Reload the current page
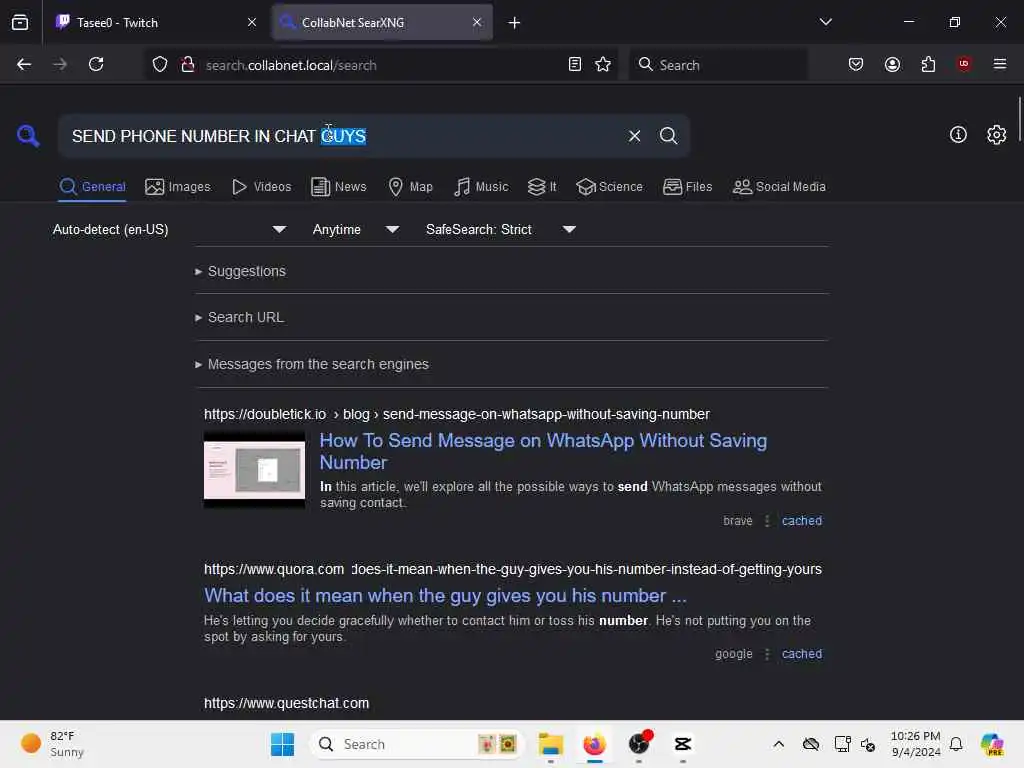 pos(96,64)
